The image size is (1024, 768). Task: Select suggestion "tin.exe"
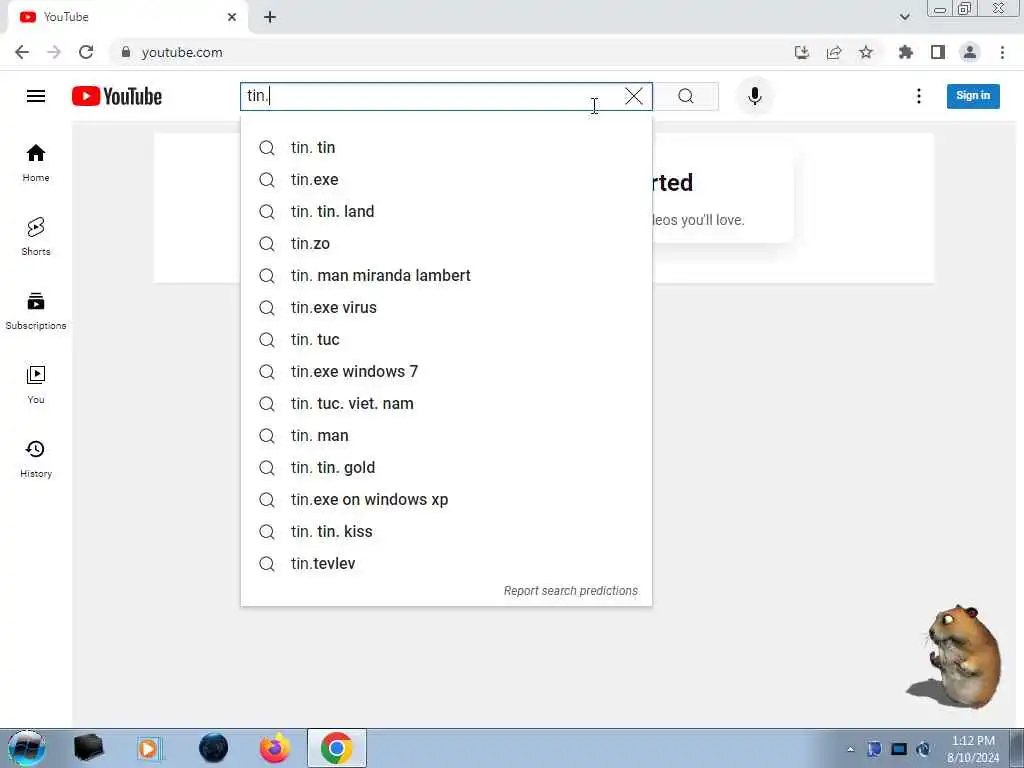446,180
